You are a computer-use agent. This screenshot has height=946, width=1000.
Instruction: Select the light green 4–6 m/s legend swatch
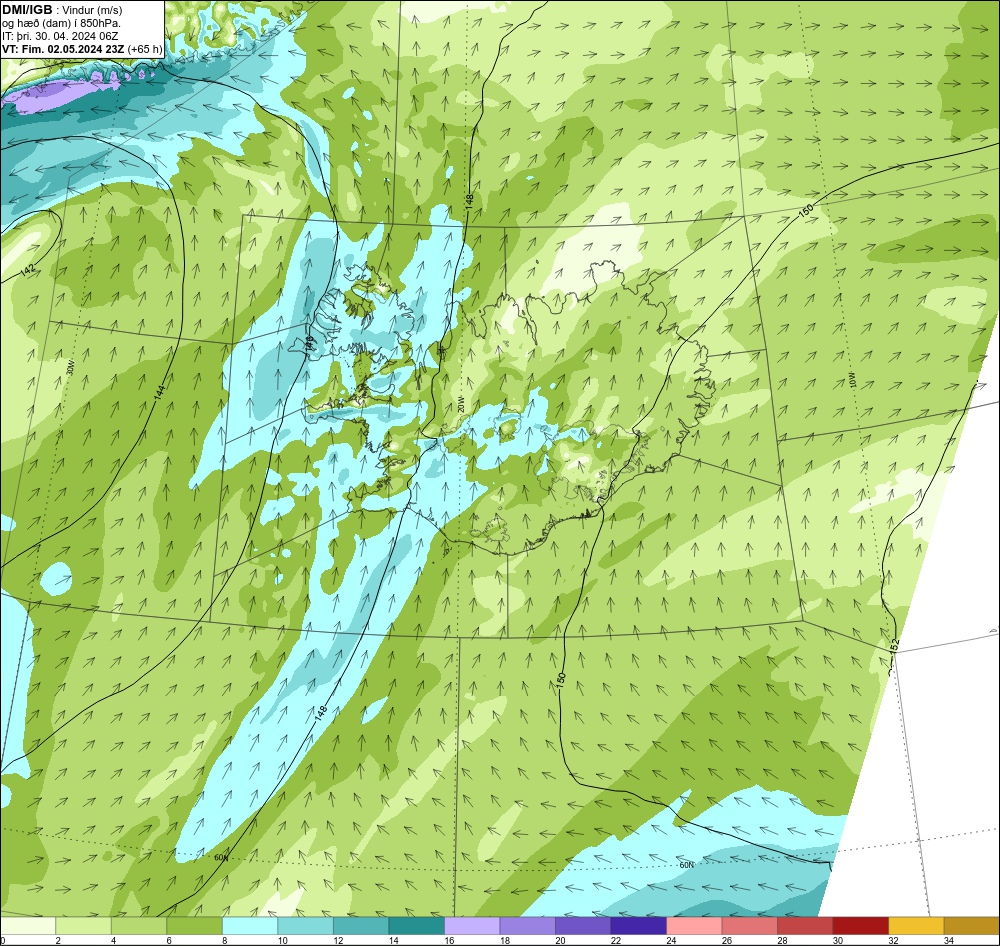point(139,926)
